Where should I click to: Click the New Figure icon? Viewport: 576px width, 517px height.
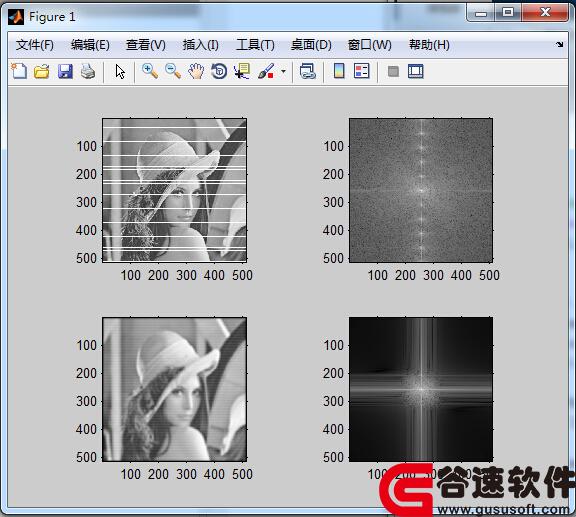[x=19, y=71]
